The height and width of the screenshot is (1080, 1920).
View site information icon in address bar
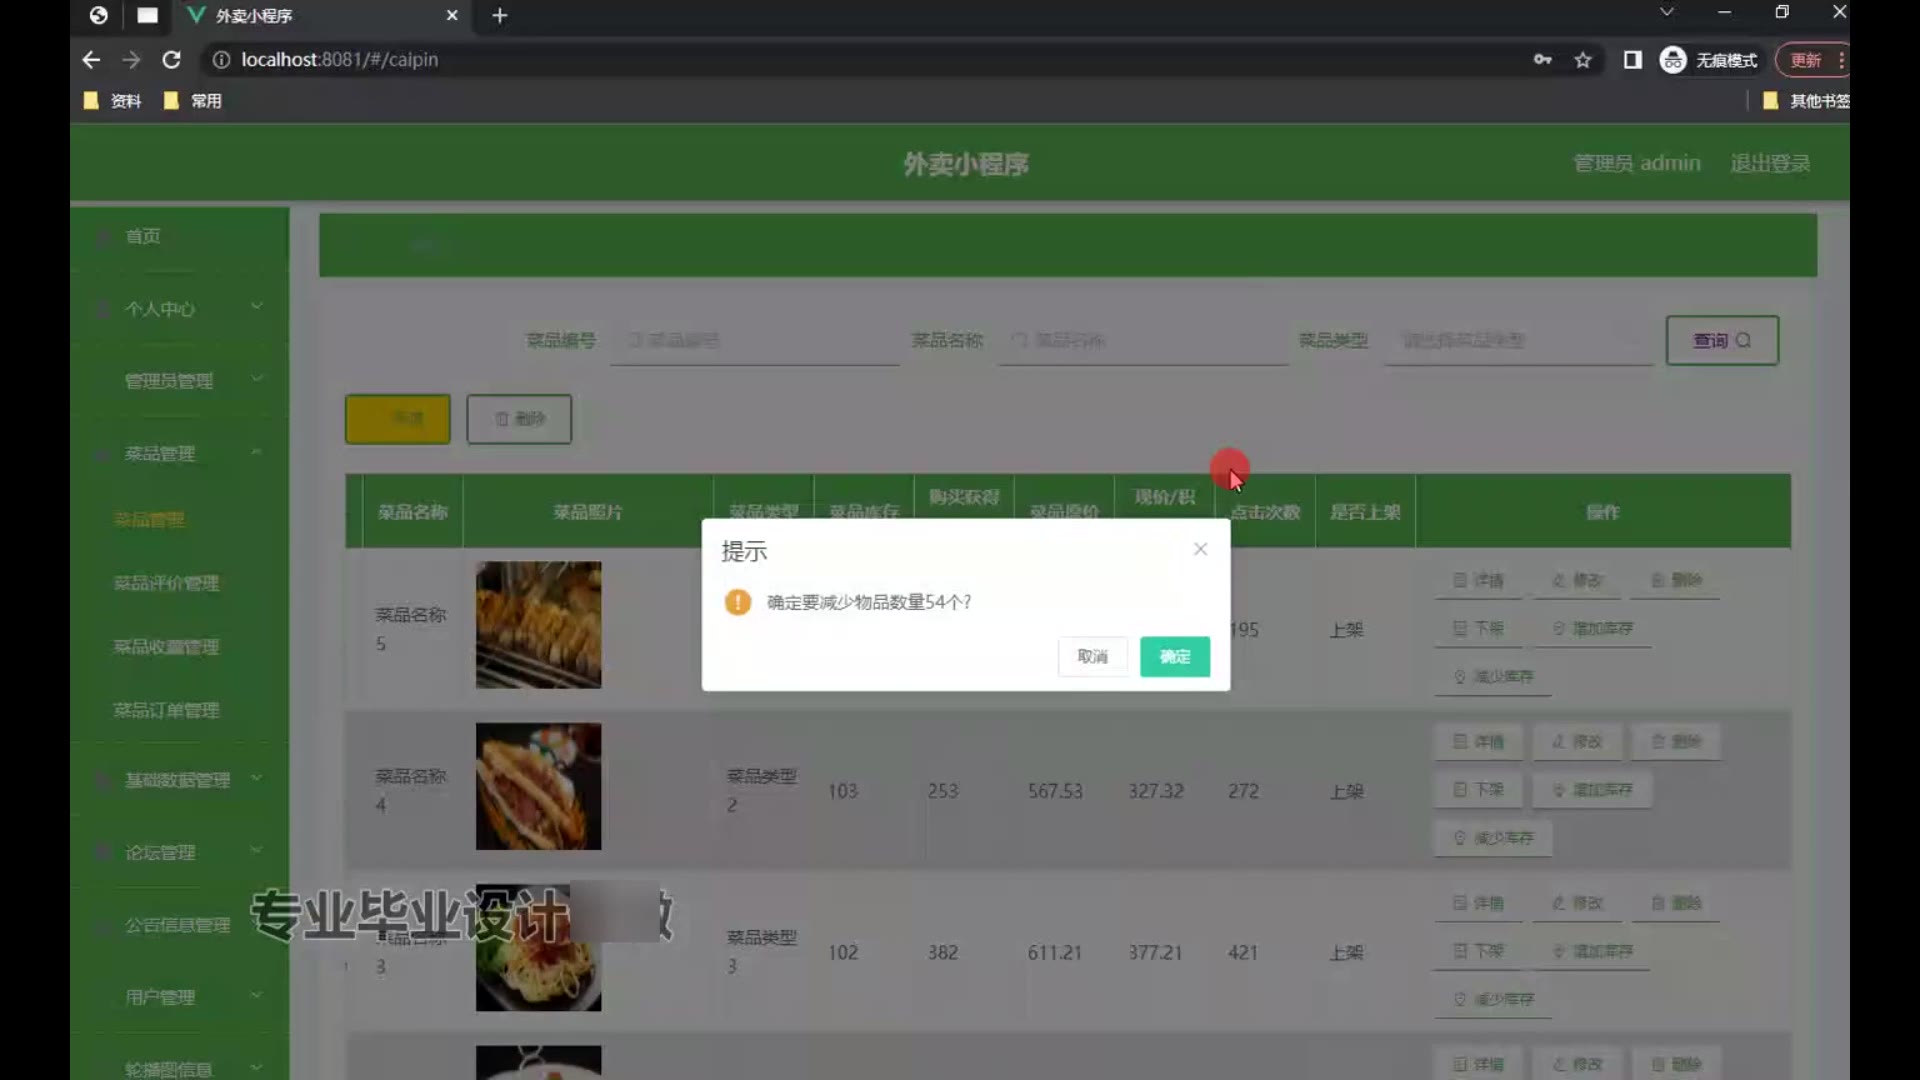(x=221, y=60)
